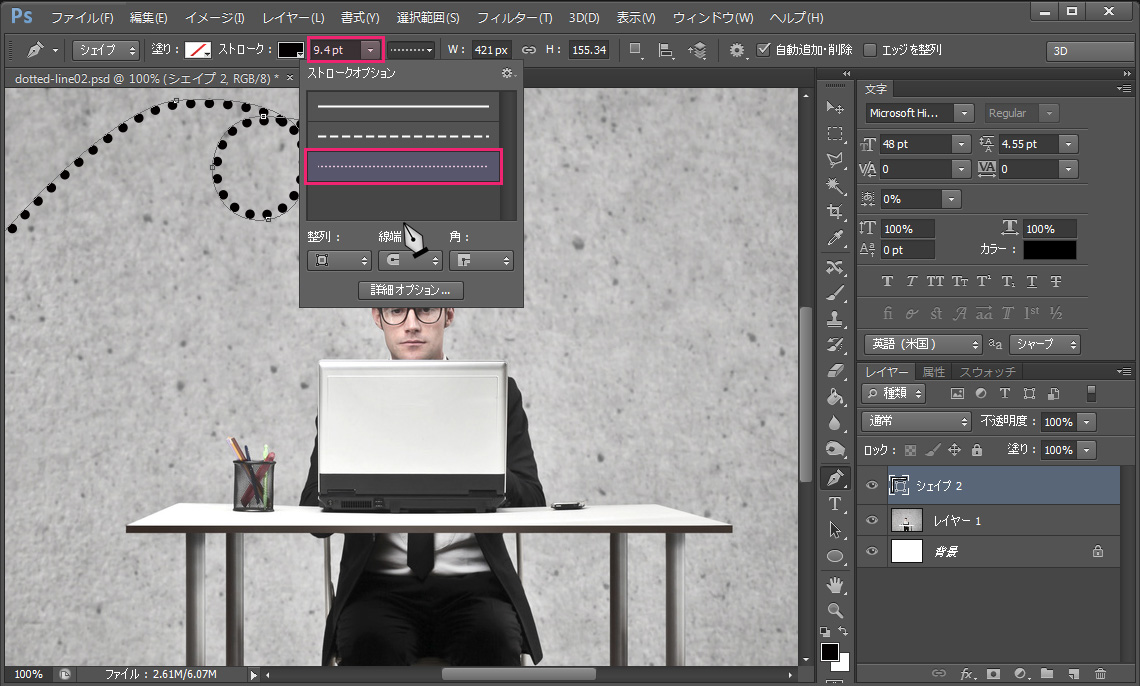Open the フィルター menu
Viewport: 1140px width, 686px height.
[514, 18]
